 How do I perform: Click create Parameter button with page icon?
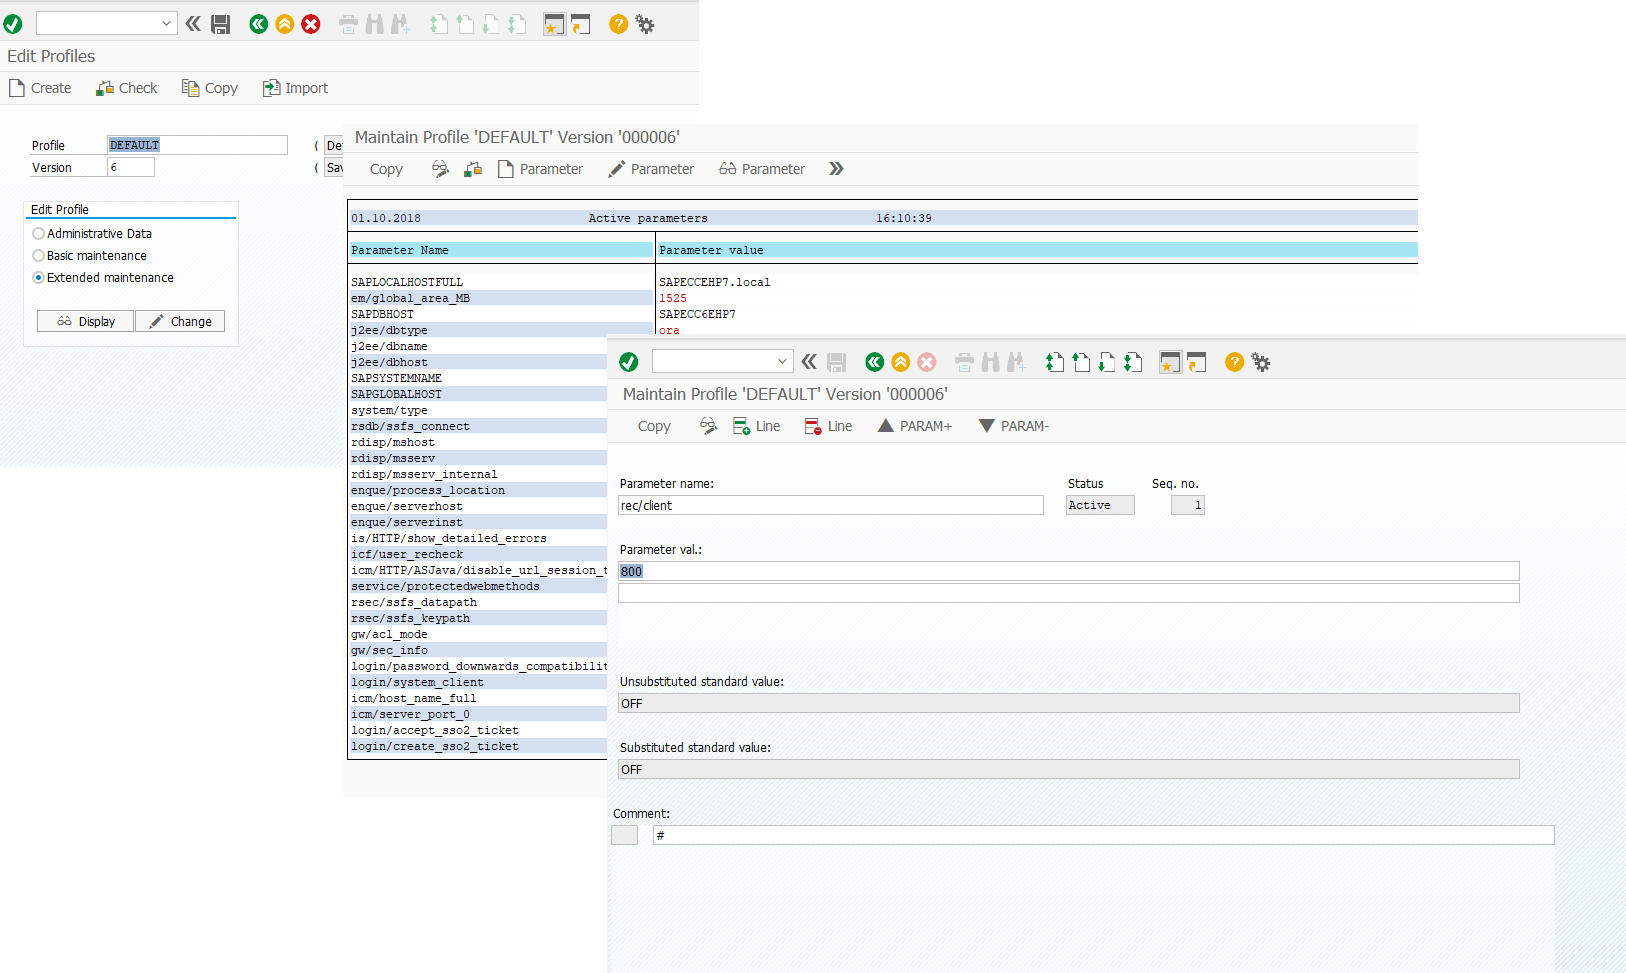click(x=540, y=169)
